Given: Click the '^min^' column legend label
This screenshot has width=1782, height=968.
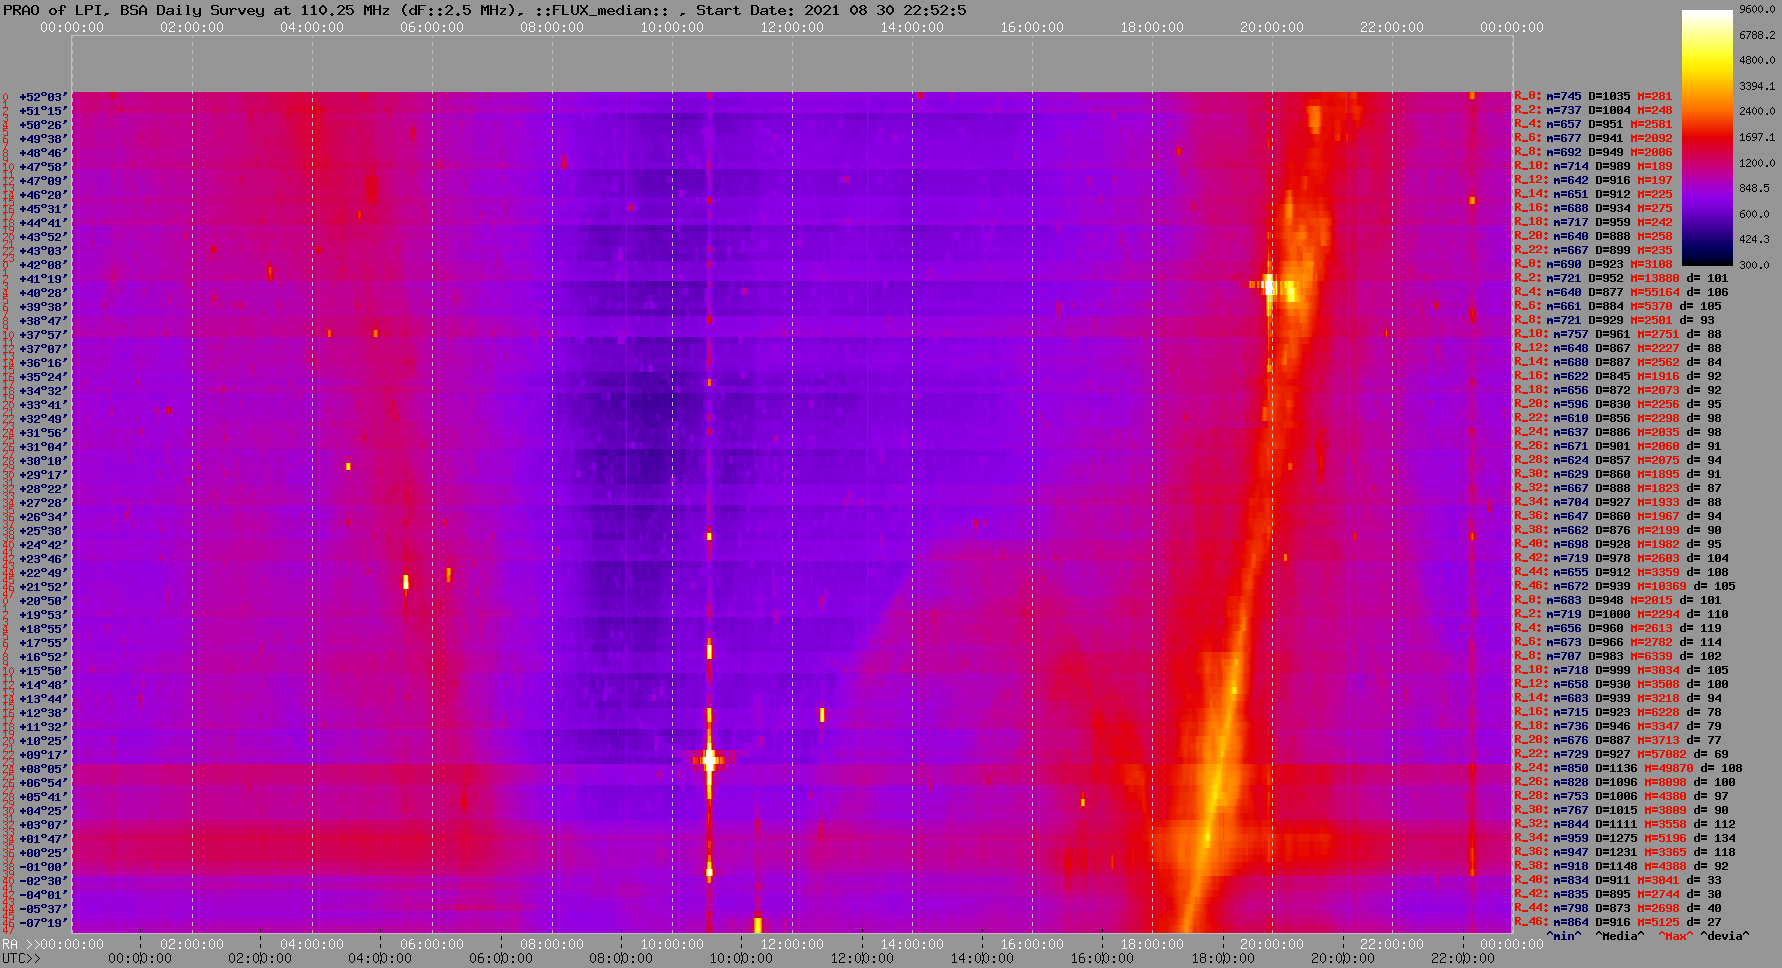Looking at the screenshot, I should coord(1564,937).
